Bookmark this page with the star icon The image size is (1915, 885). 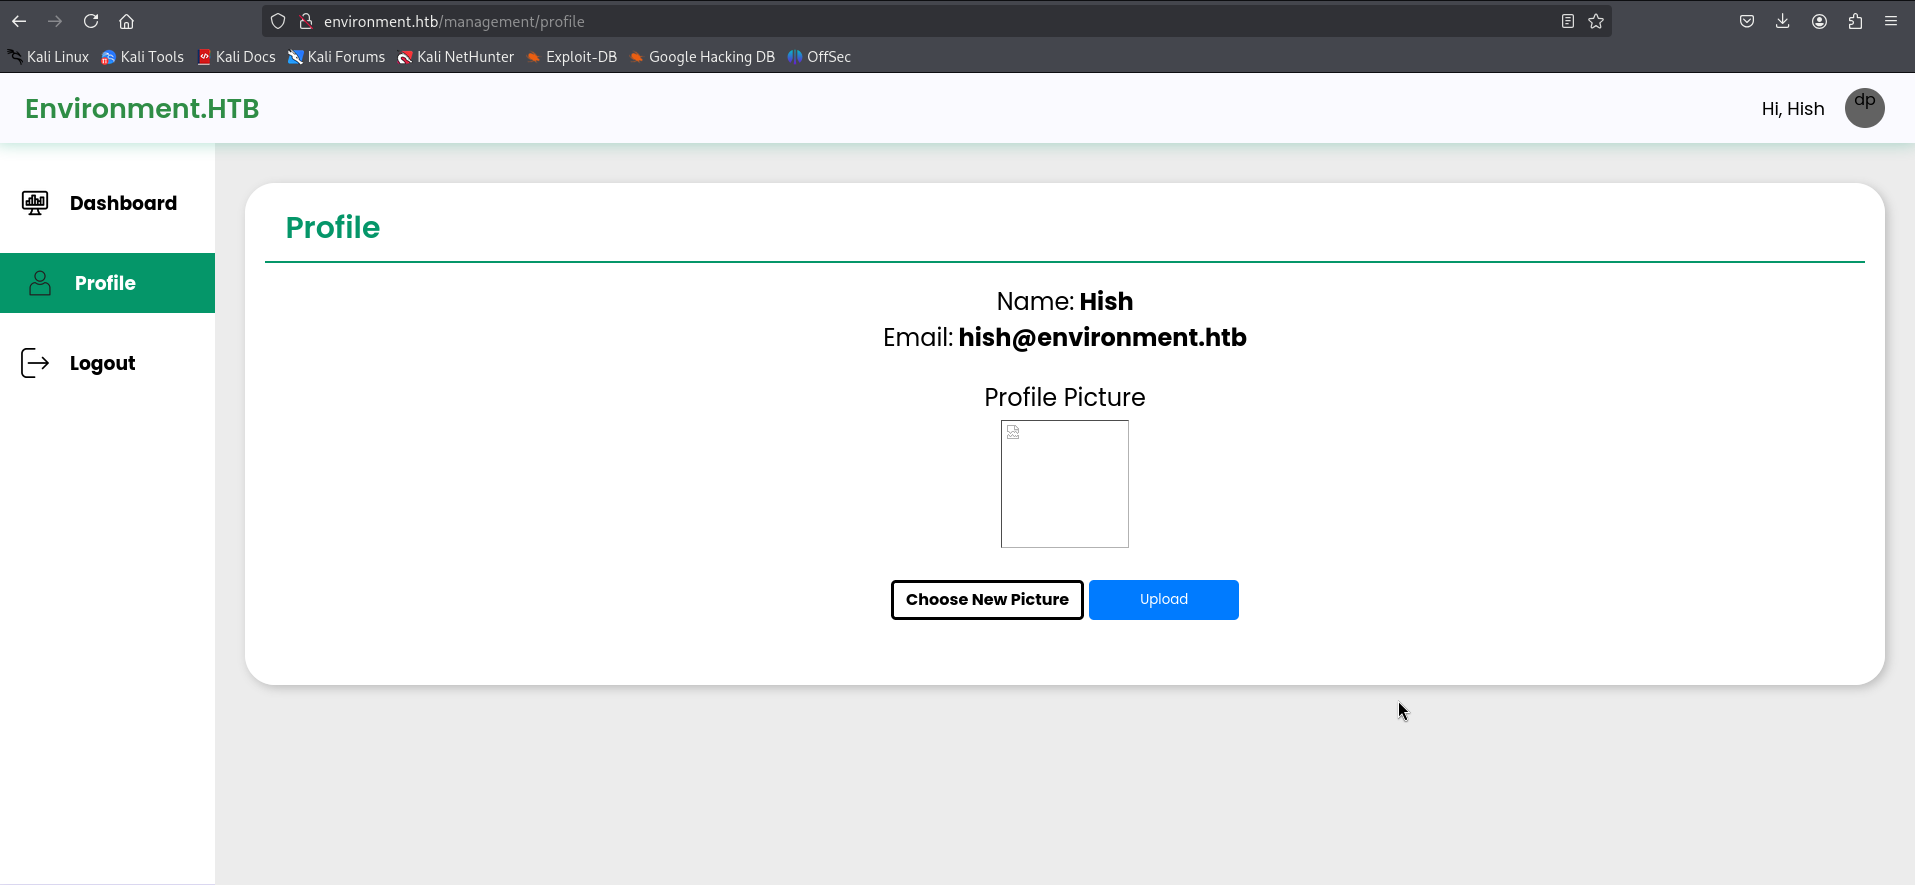(x=1596, y=21)
